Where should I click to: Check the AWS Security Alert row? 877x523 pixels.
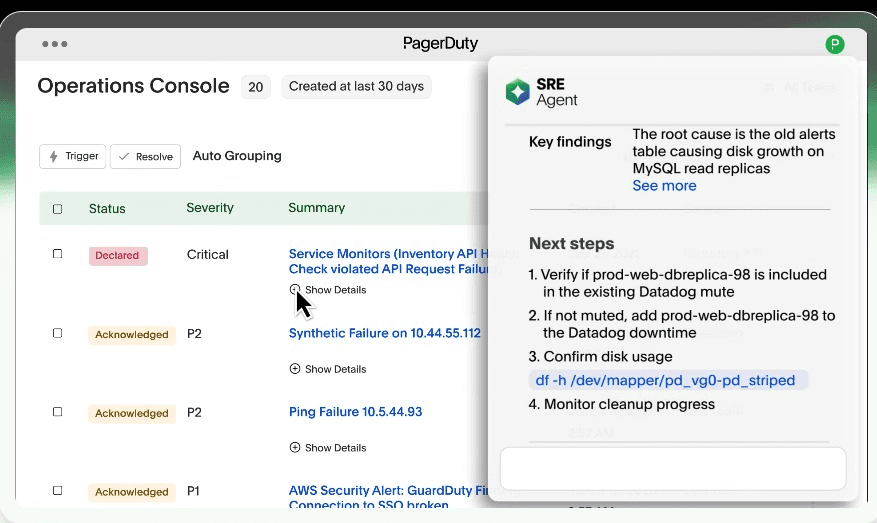pyautogui.click(x=57, y=491)
